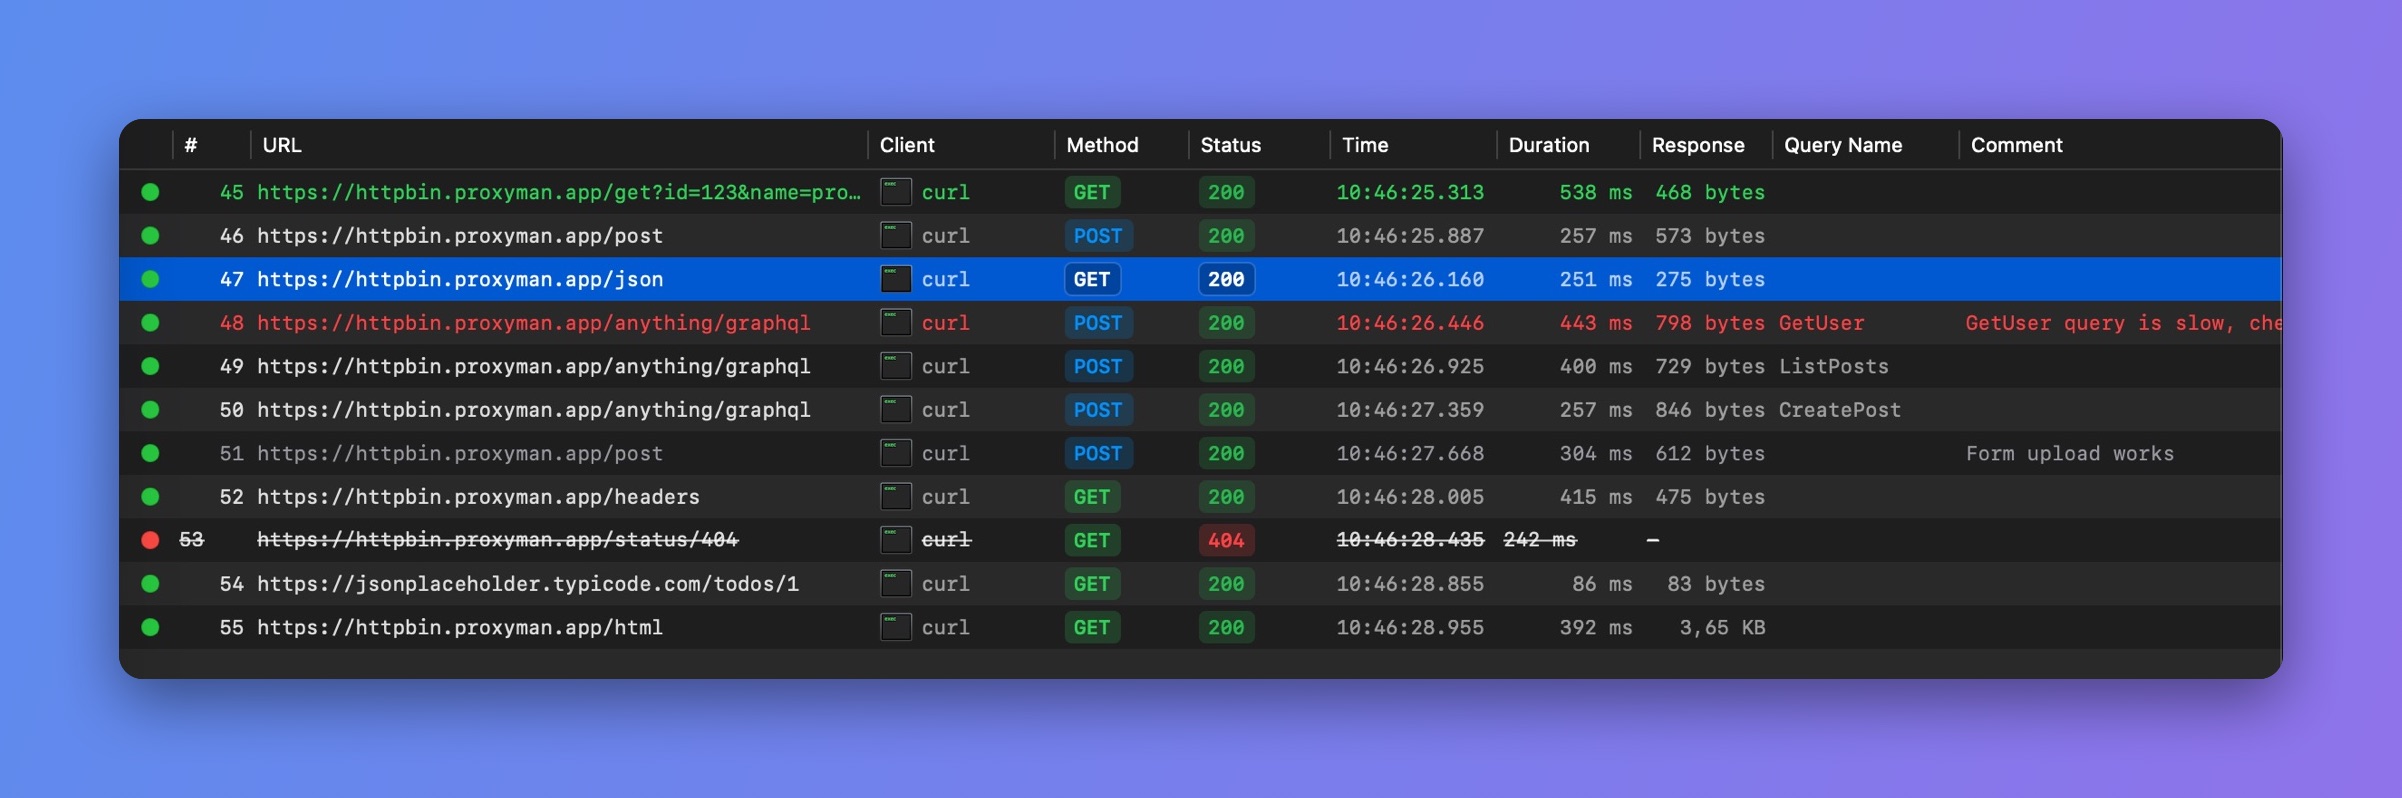Select the jsonplaceholder.typicode.com/todos/1 request URL

coord(528,584)
